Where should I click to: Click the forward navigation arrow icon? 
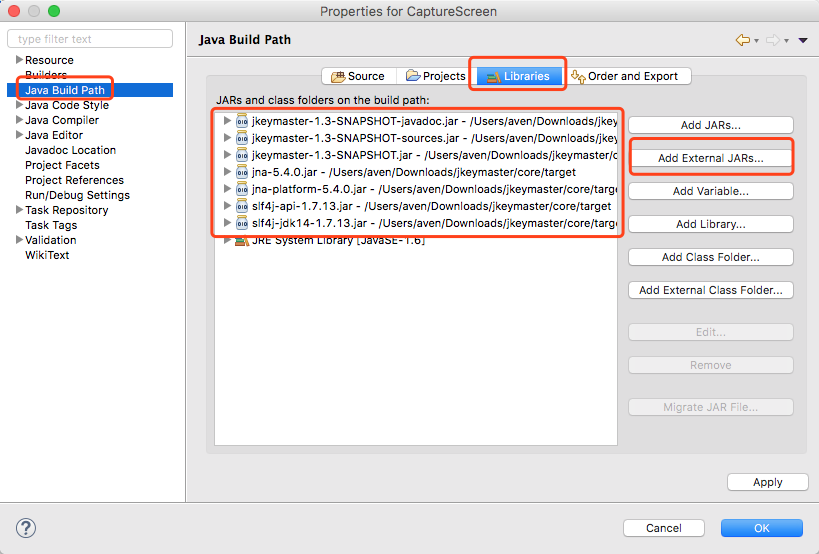pyautogui.click(x=771, y=40)
